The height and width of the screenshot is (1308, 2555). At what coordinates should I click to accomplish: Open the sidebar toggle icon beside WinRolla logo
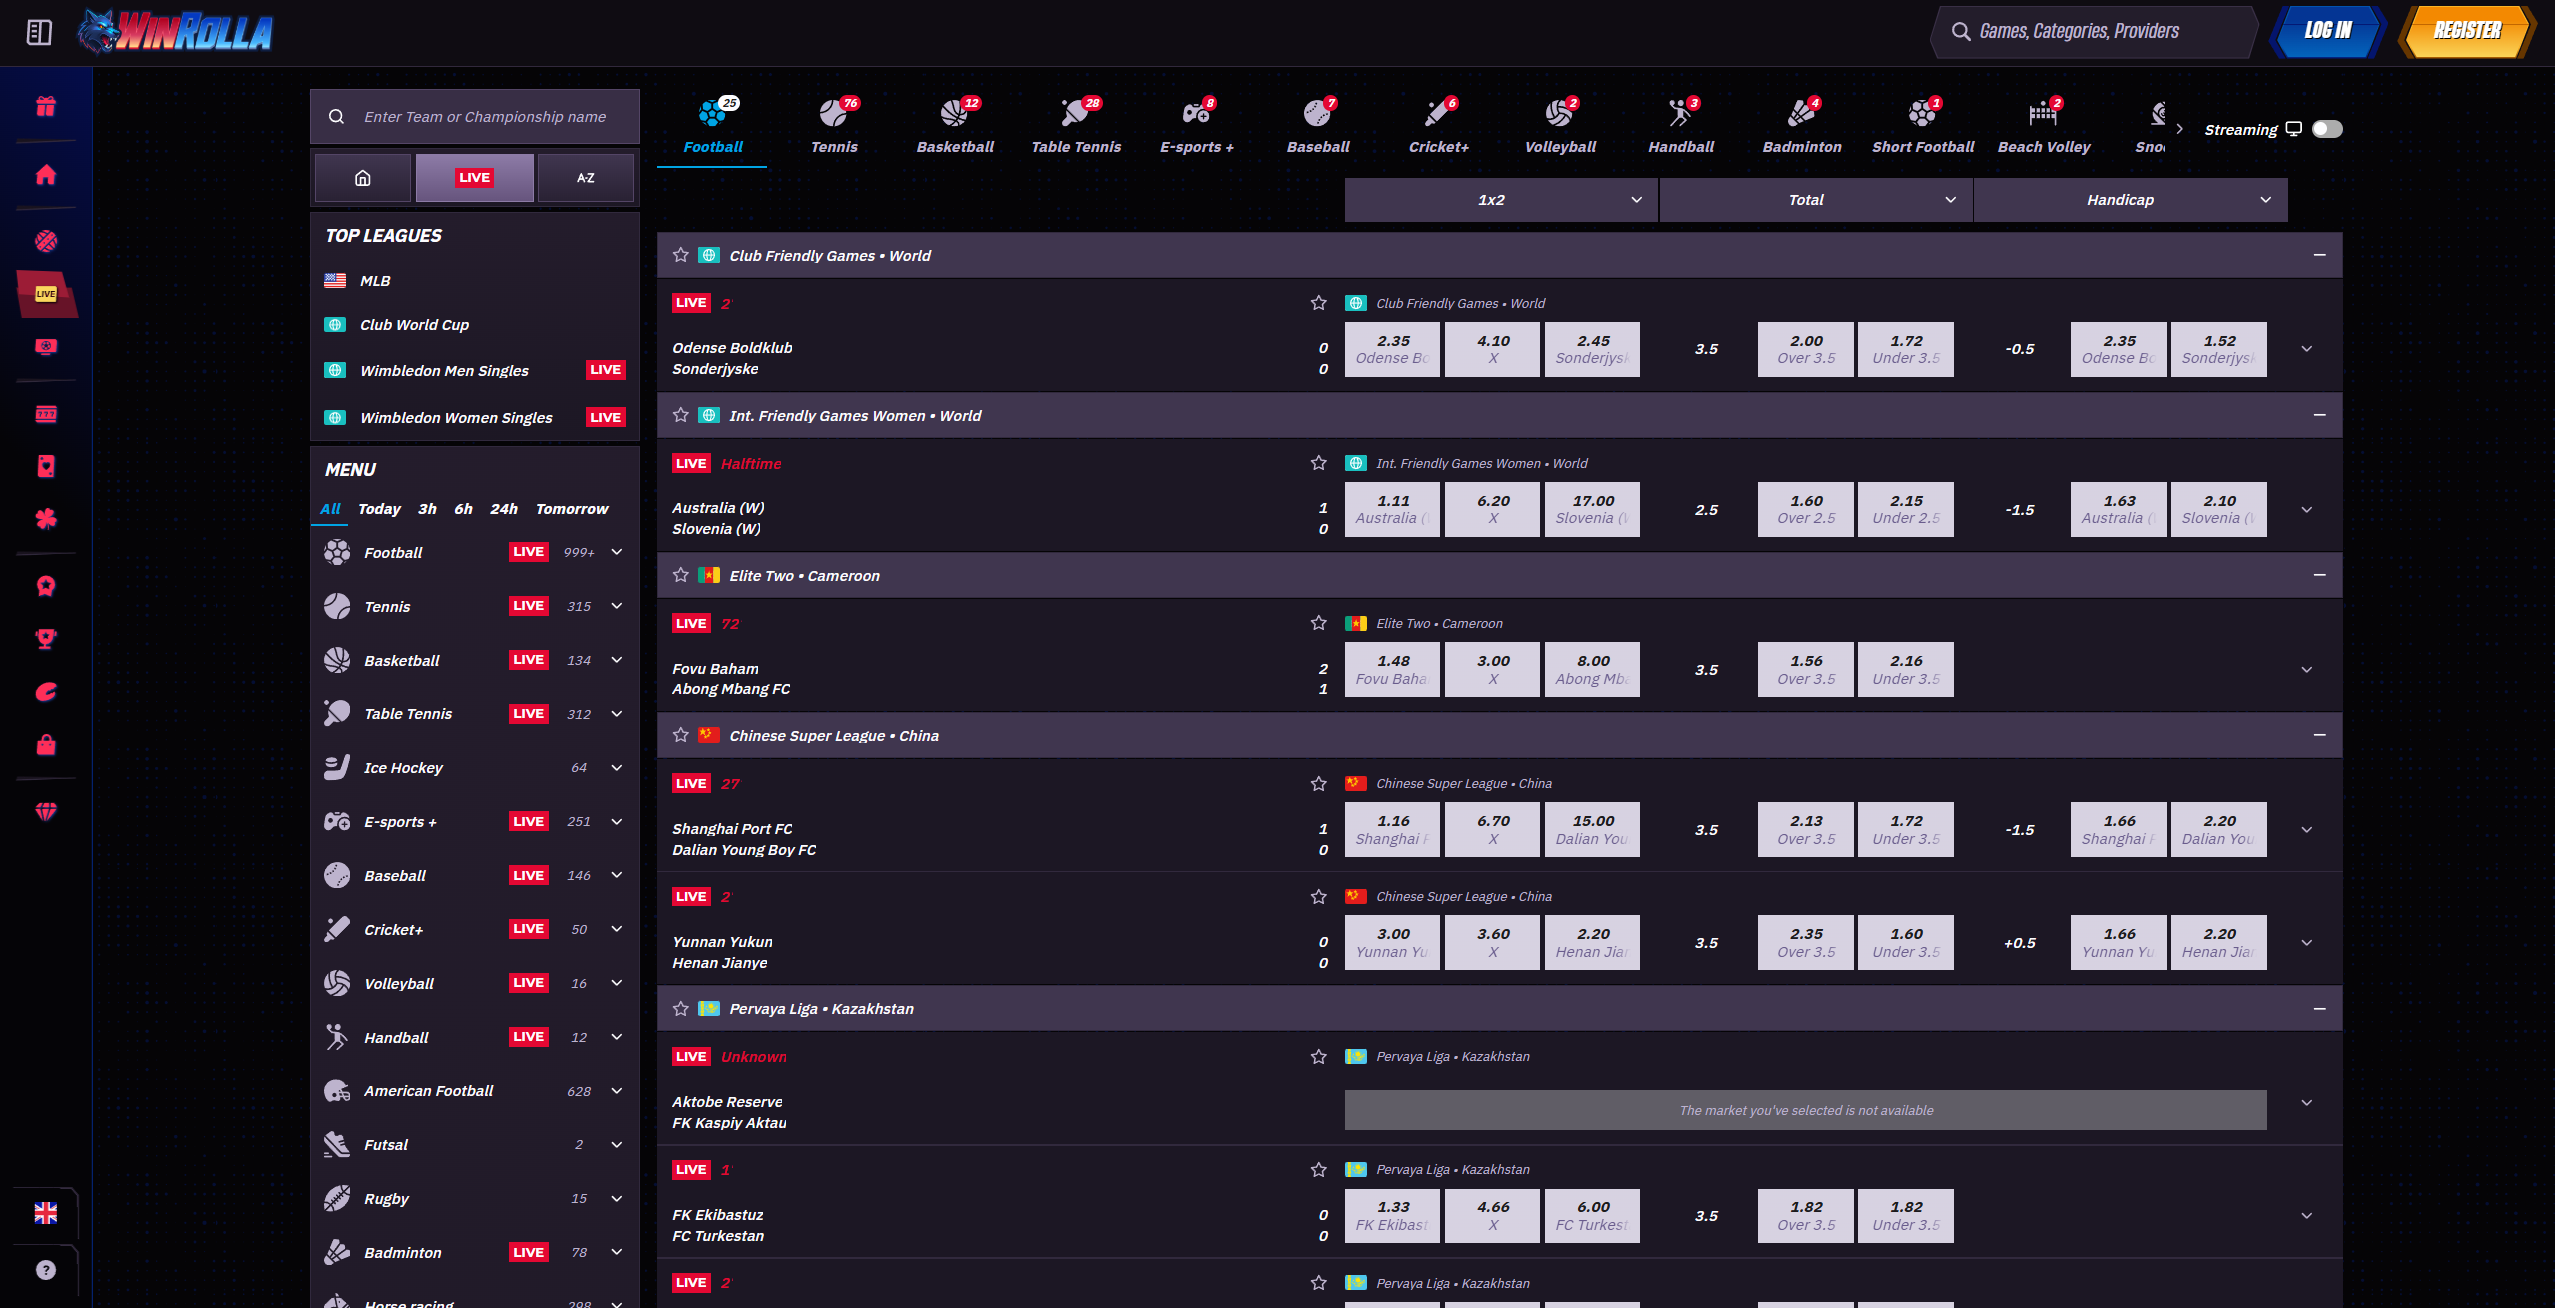39,32
